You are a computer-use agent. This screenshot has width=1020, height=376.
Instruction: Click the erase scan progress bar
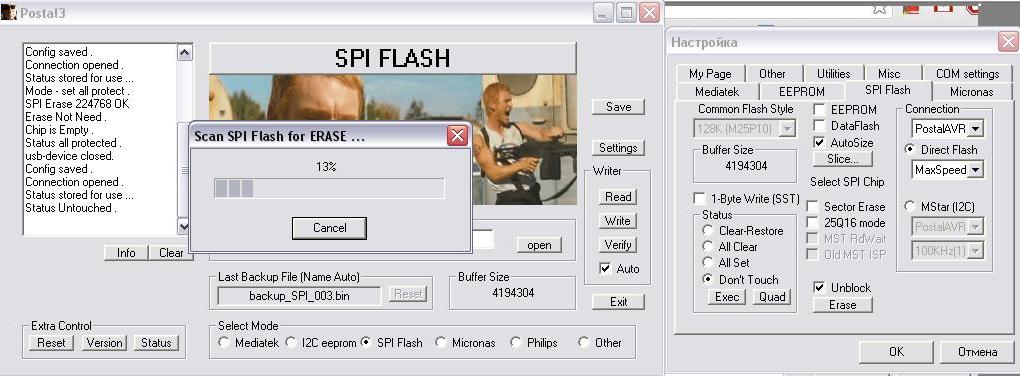click(x=329, y=189)
